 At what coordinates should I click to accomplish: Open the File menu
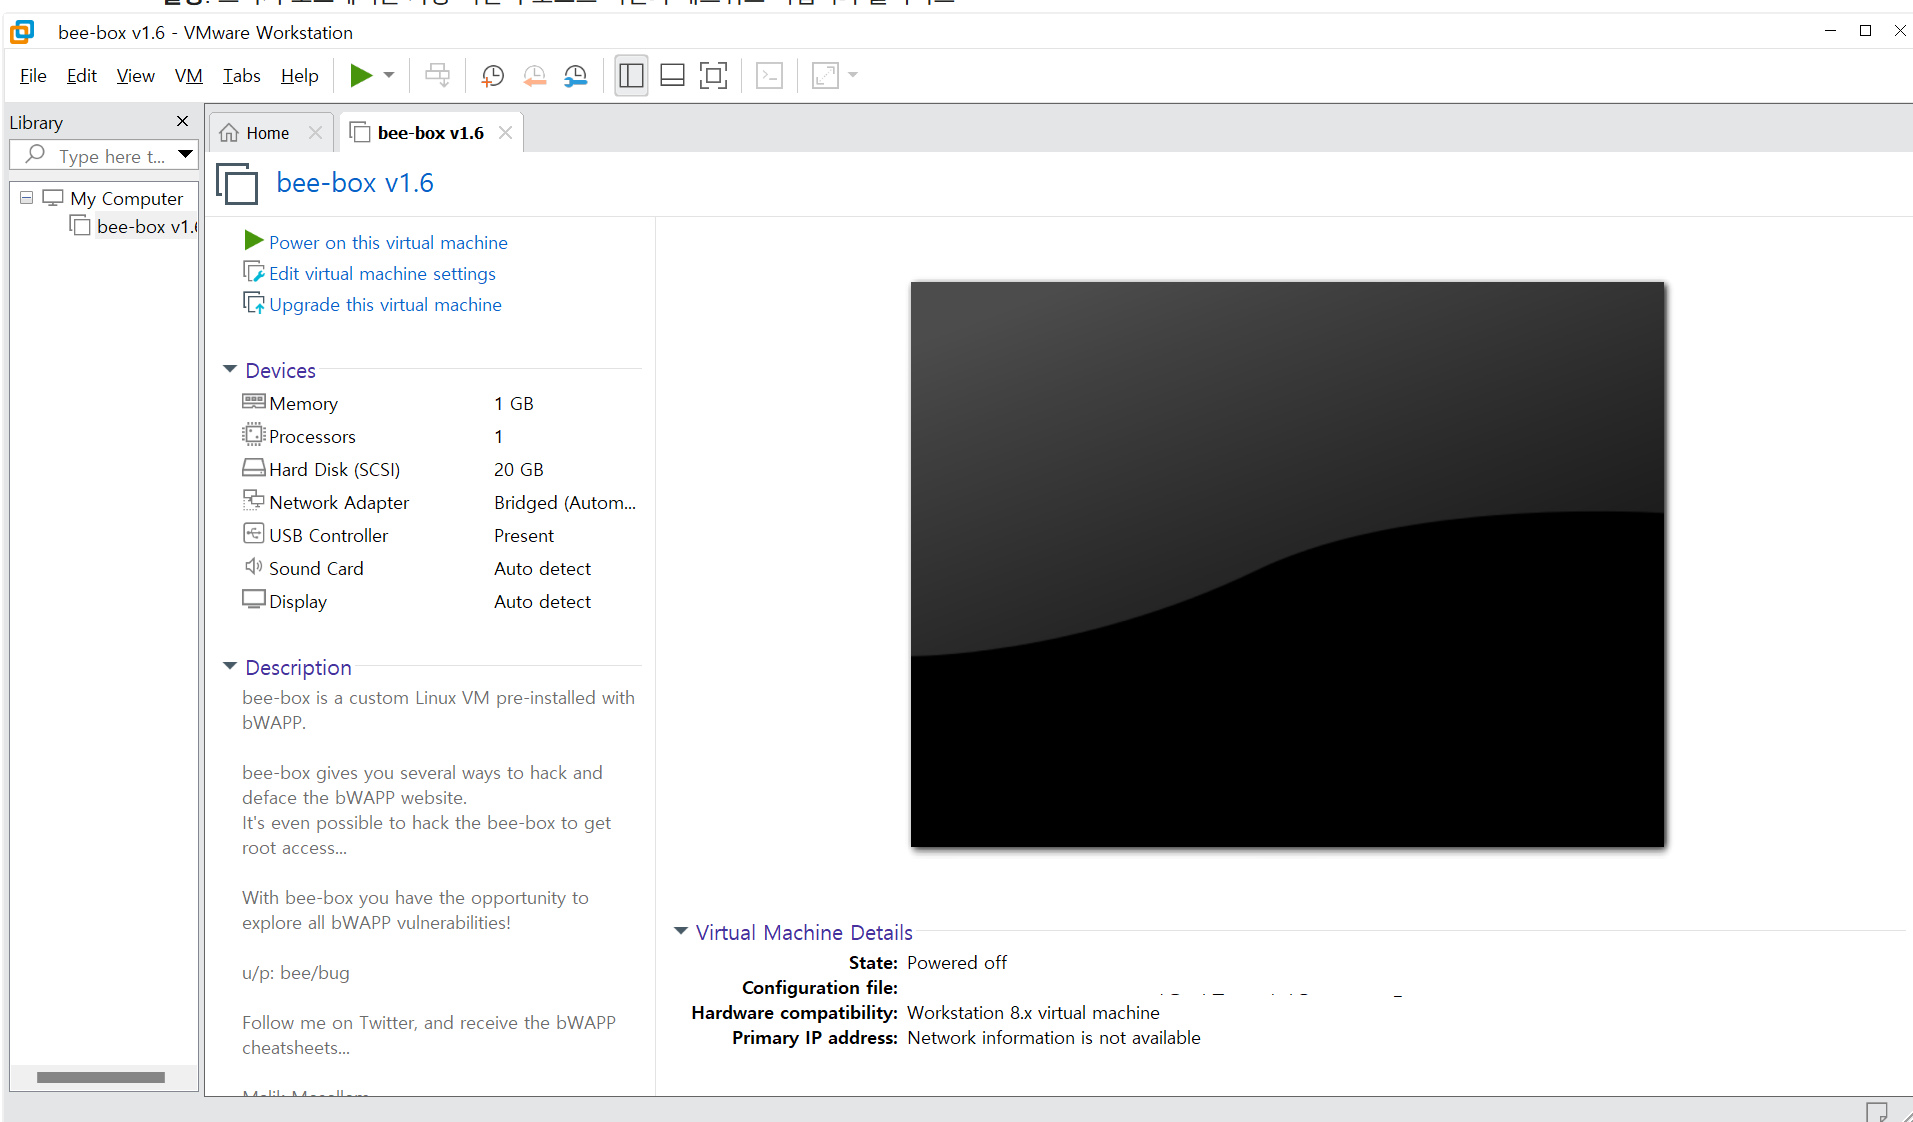pyautogui.click(x=33, y=76)
